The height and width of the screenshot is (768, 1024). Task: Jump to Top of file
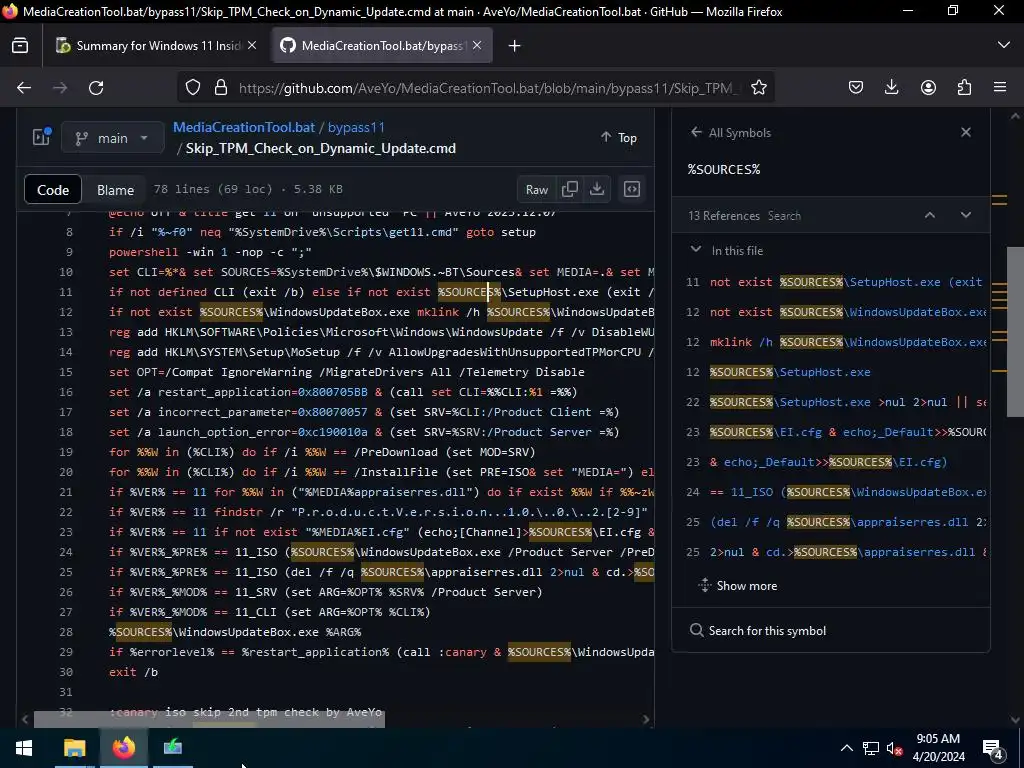[x=618, y=137]
